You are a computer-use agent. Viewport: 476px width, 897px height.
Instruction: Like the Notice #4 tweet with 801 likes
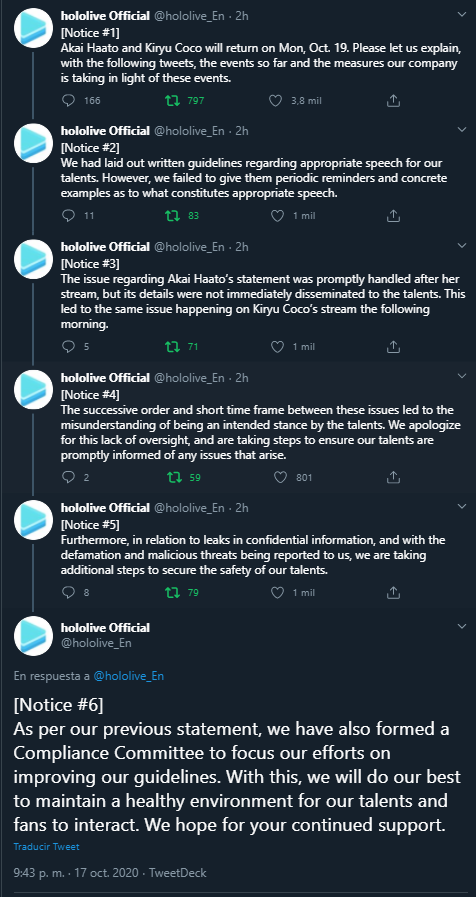pyautogui.click(x=280, y=477)
